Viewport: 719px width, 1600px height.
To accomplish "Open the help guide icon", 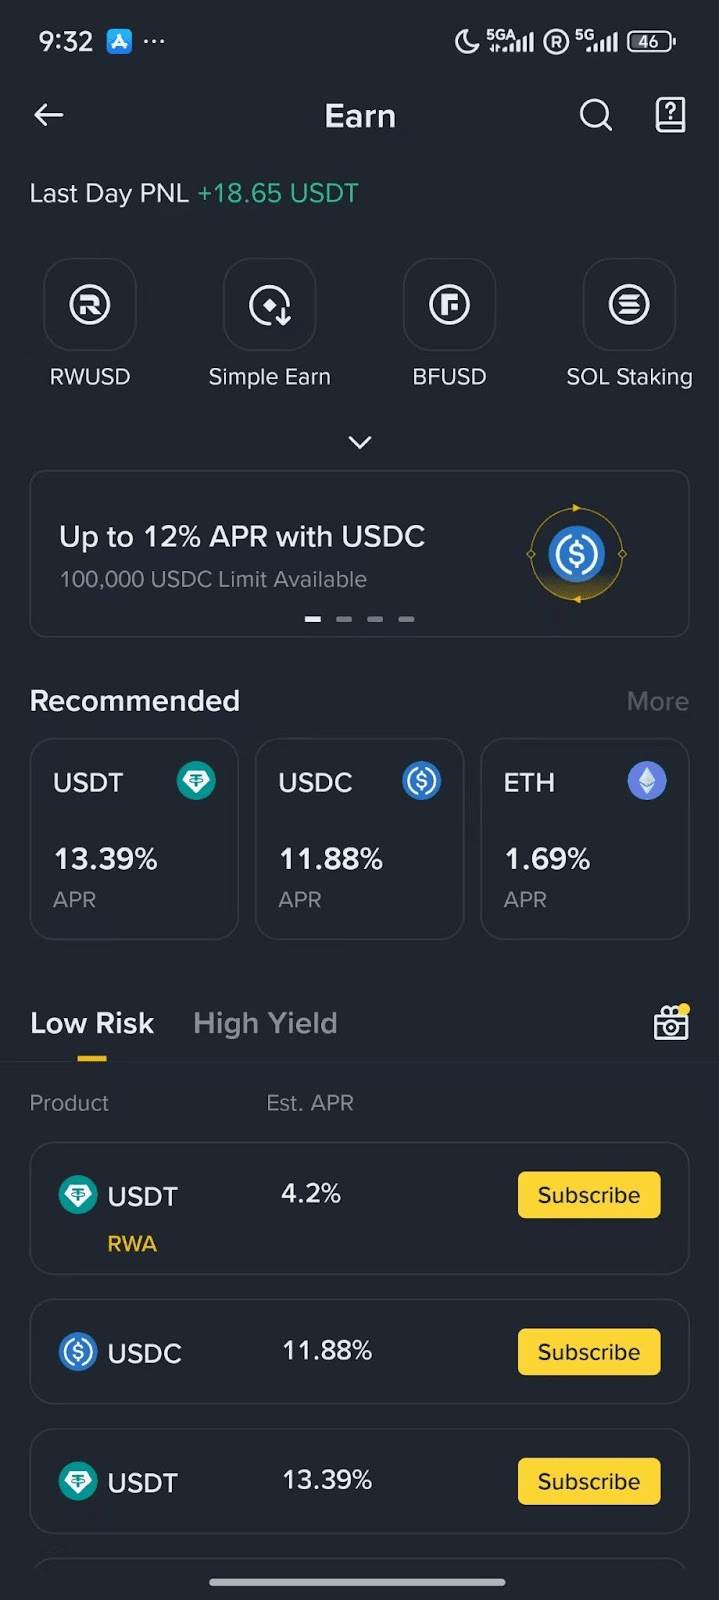I will 670,115.
